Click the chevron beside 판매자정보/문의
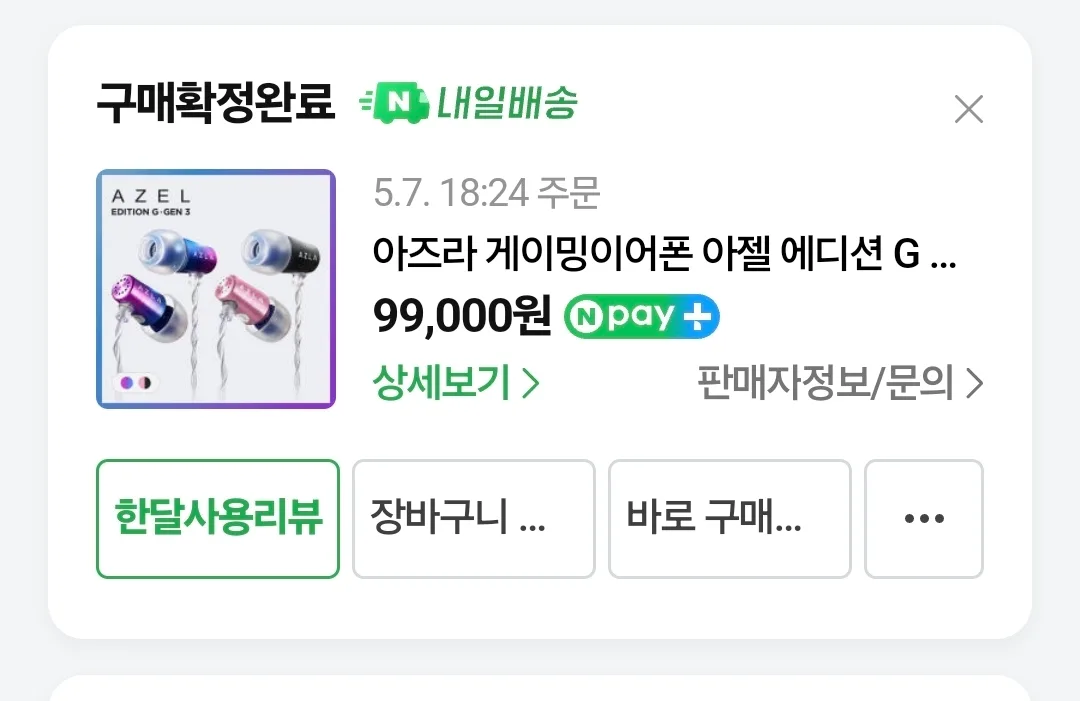1080x701 pixels. [x=975, y=384]
